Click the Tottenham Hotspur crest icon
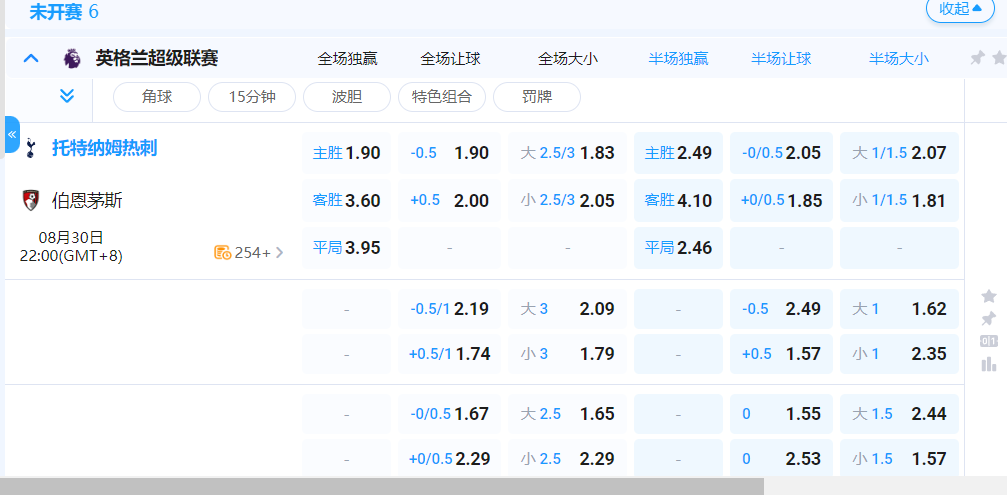 pos(30,149)
